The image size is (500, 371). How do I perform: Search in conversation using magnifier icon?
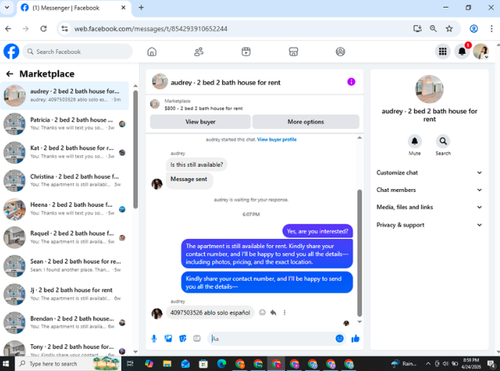tap(443, 141)
